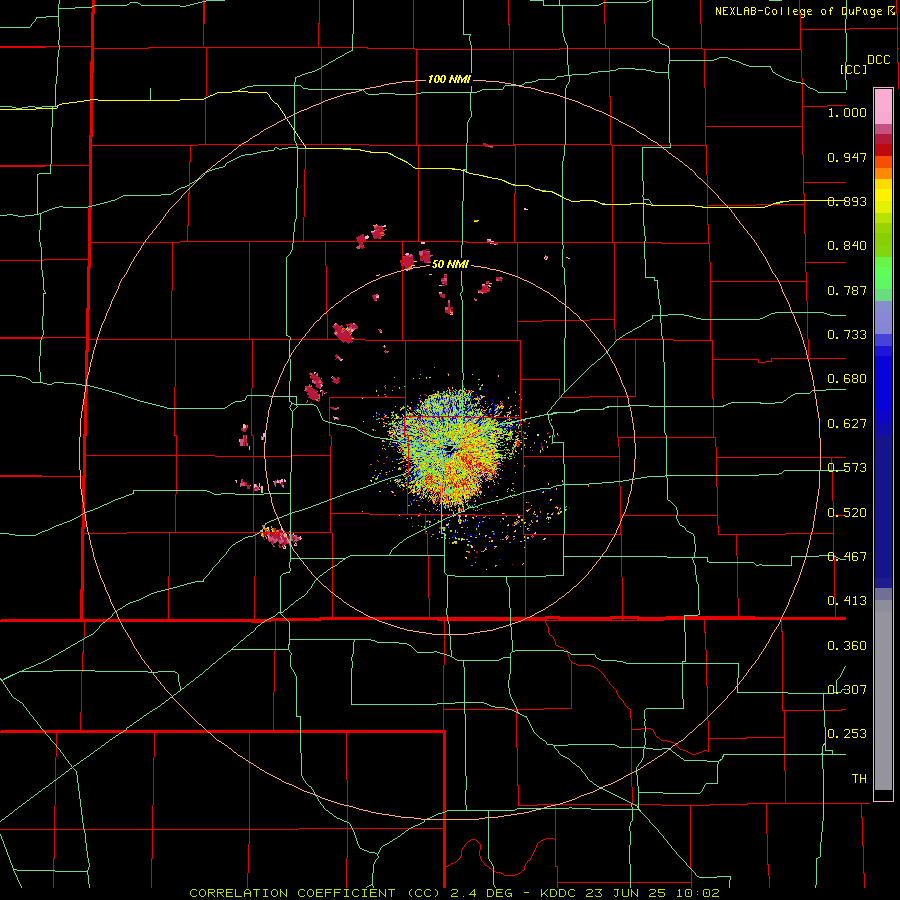The height and width of the screenshot is (900, 900).
Task: Click the [CC] product label above color bar
Action: pos(853,69)
